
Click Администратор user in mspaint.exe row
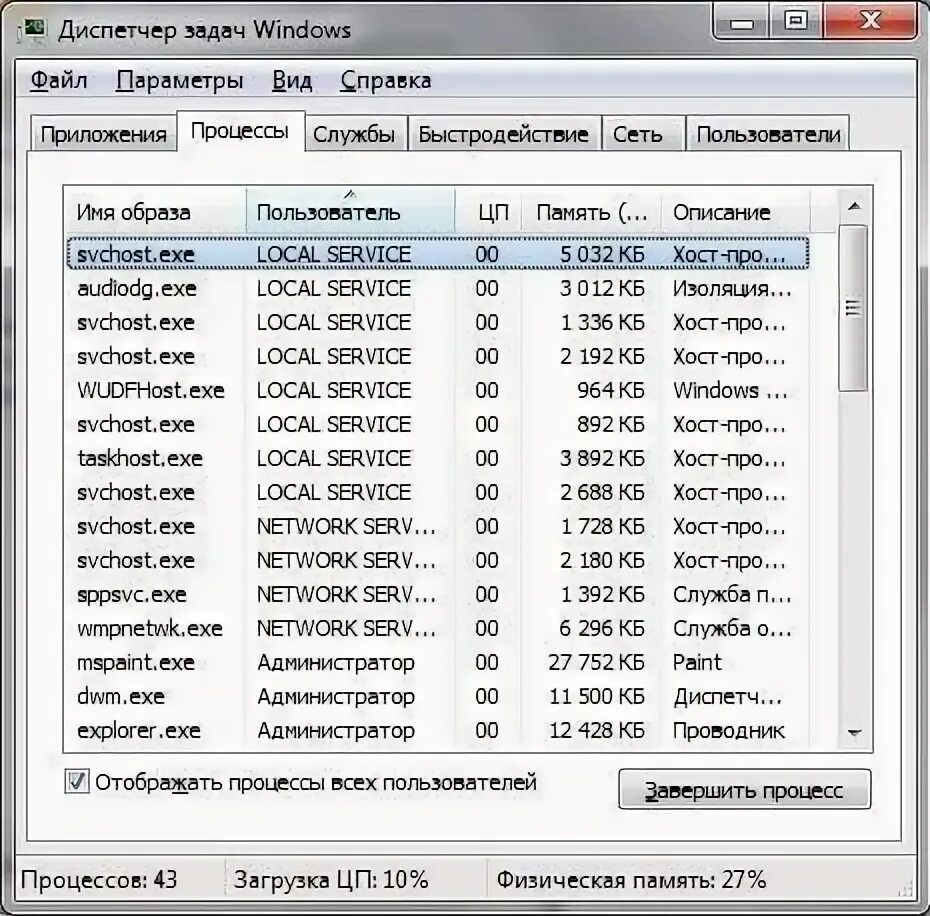[336, 662]
